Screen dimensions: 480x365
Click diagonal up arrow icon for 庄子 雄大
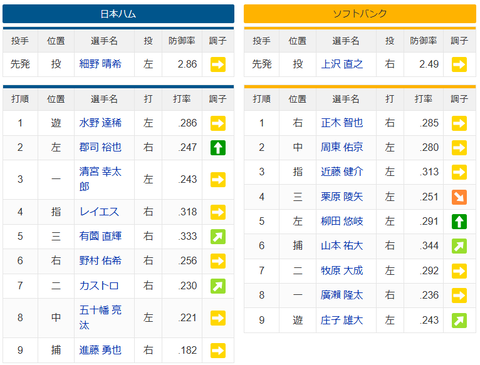pos(459,320)
